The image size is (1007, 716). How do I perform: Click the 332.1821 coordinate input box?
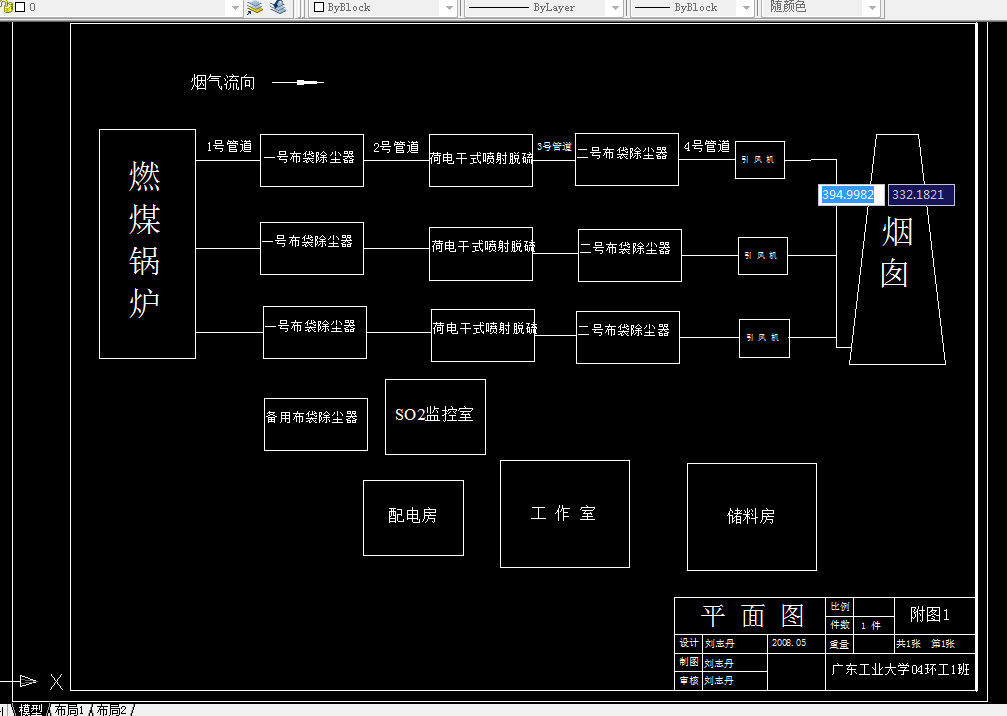pyautogui.click(x=919, y=195)
